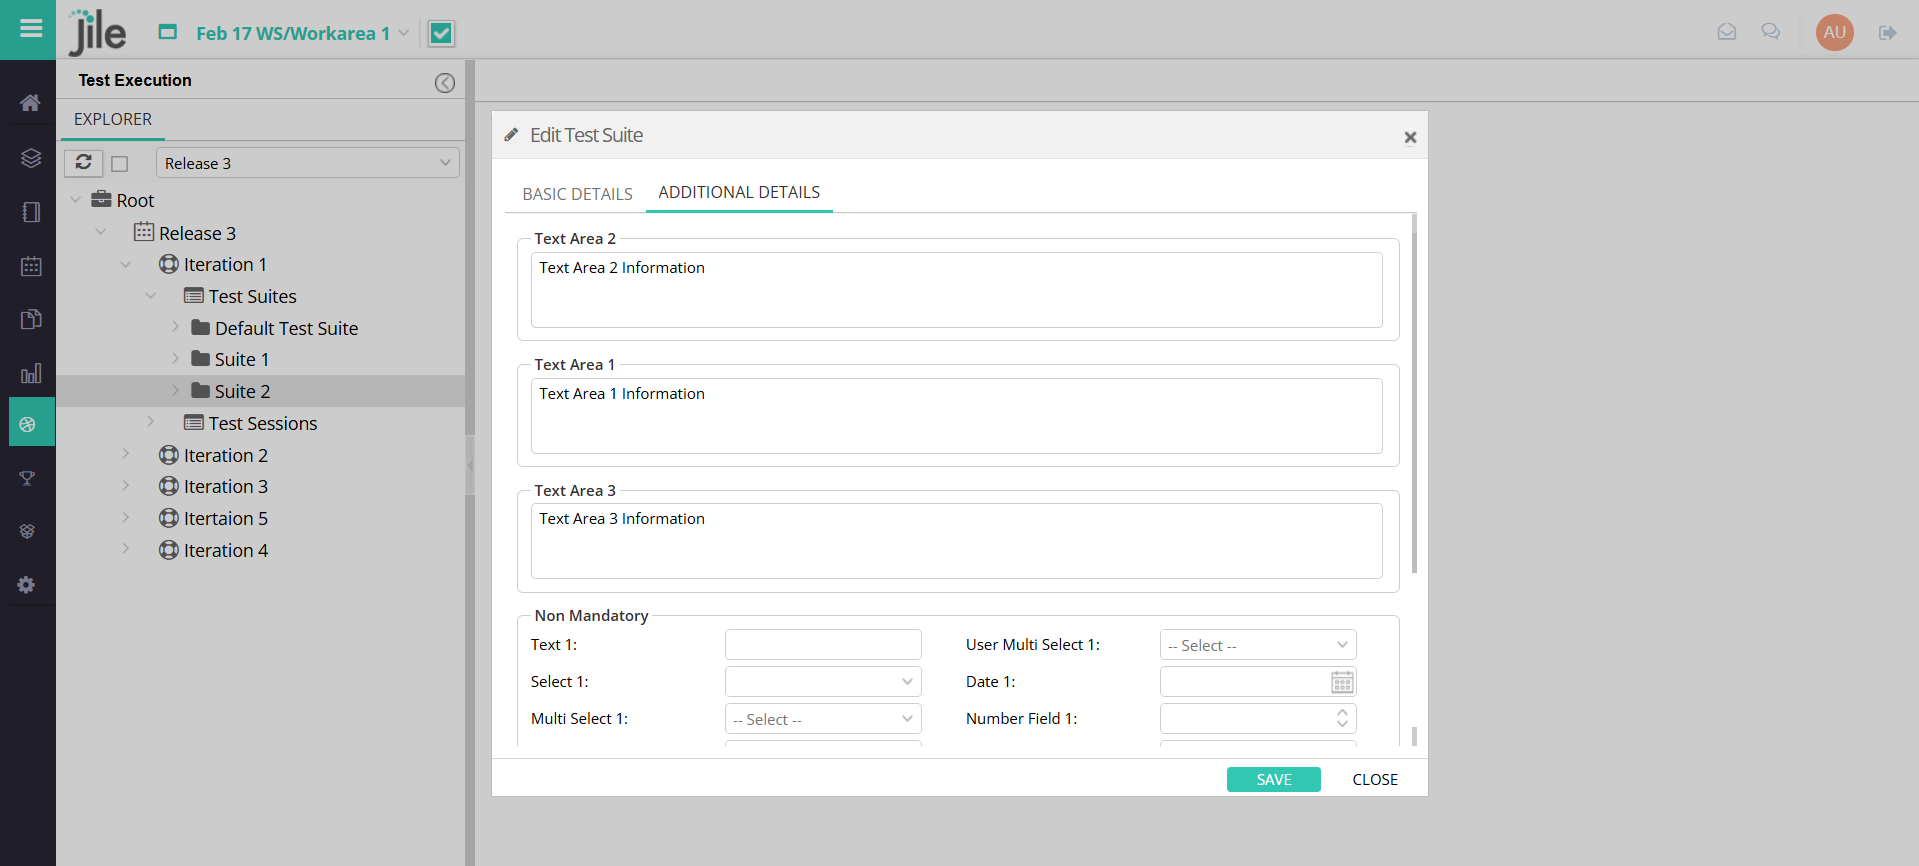Click the trophy icon in sidebar

(x=28, y=479)
